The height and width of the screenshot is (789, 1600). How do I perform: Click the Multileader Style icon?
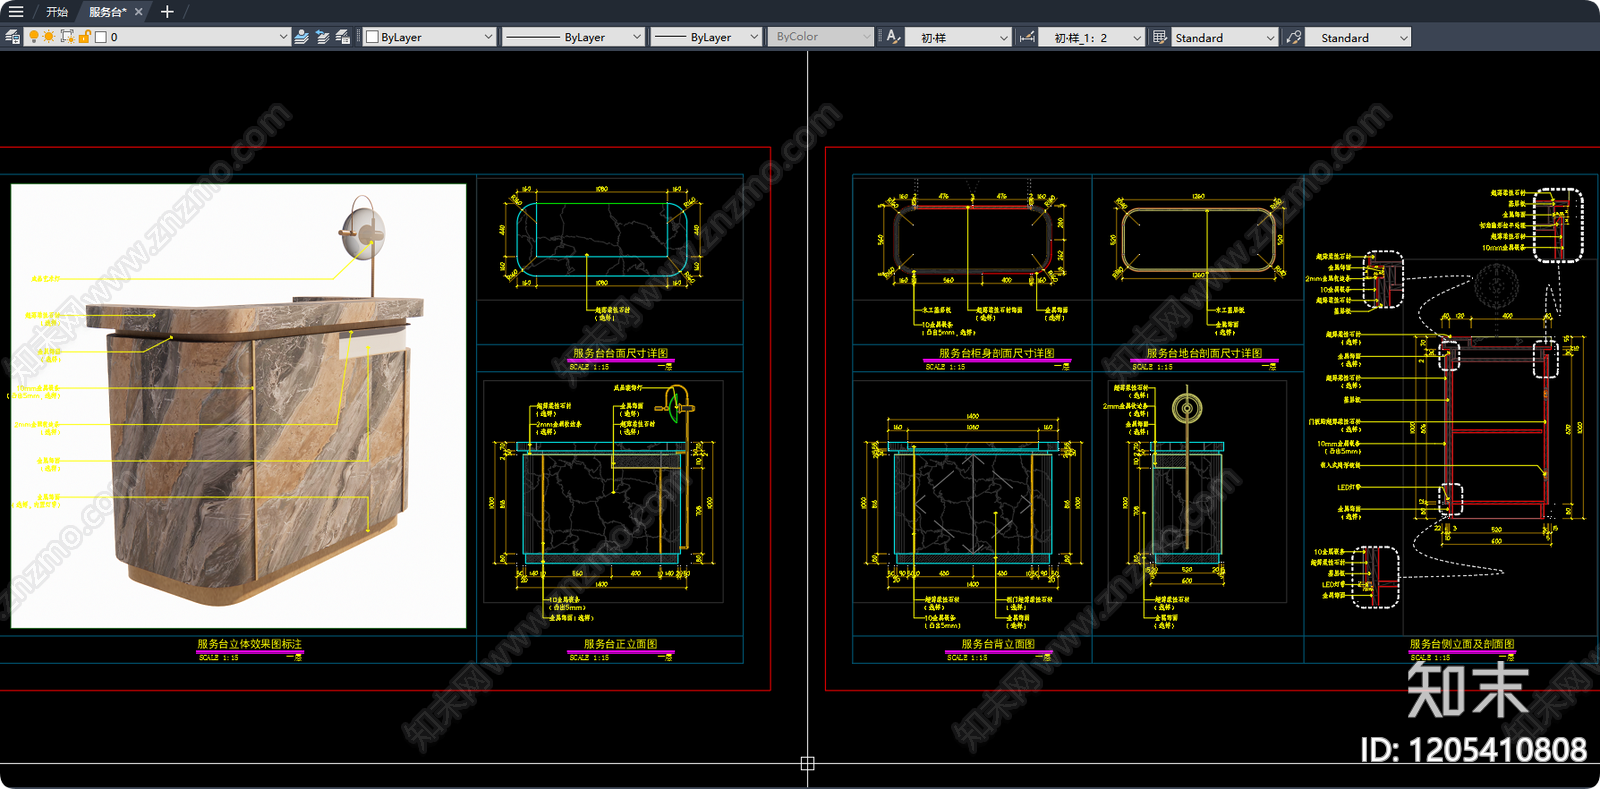[1293, 37]
